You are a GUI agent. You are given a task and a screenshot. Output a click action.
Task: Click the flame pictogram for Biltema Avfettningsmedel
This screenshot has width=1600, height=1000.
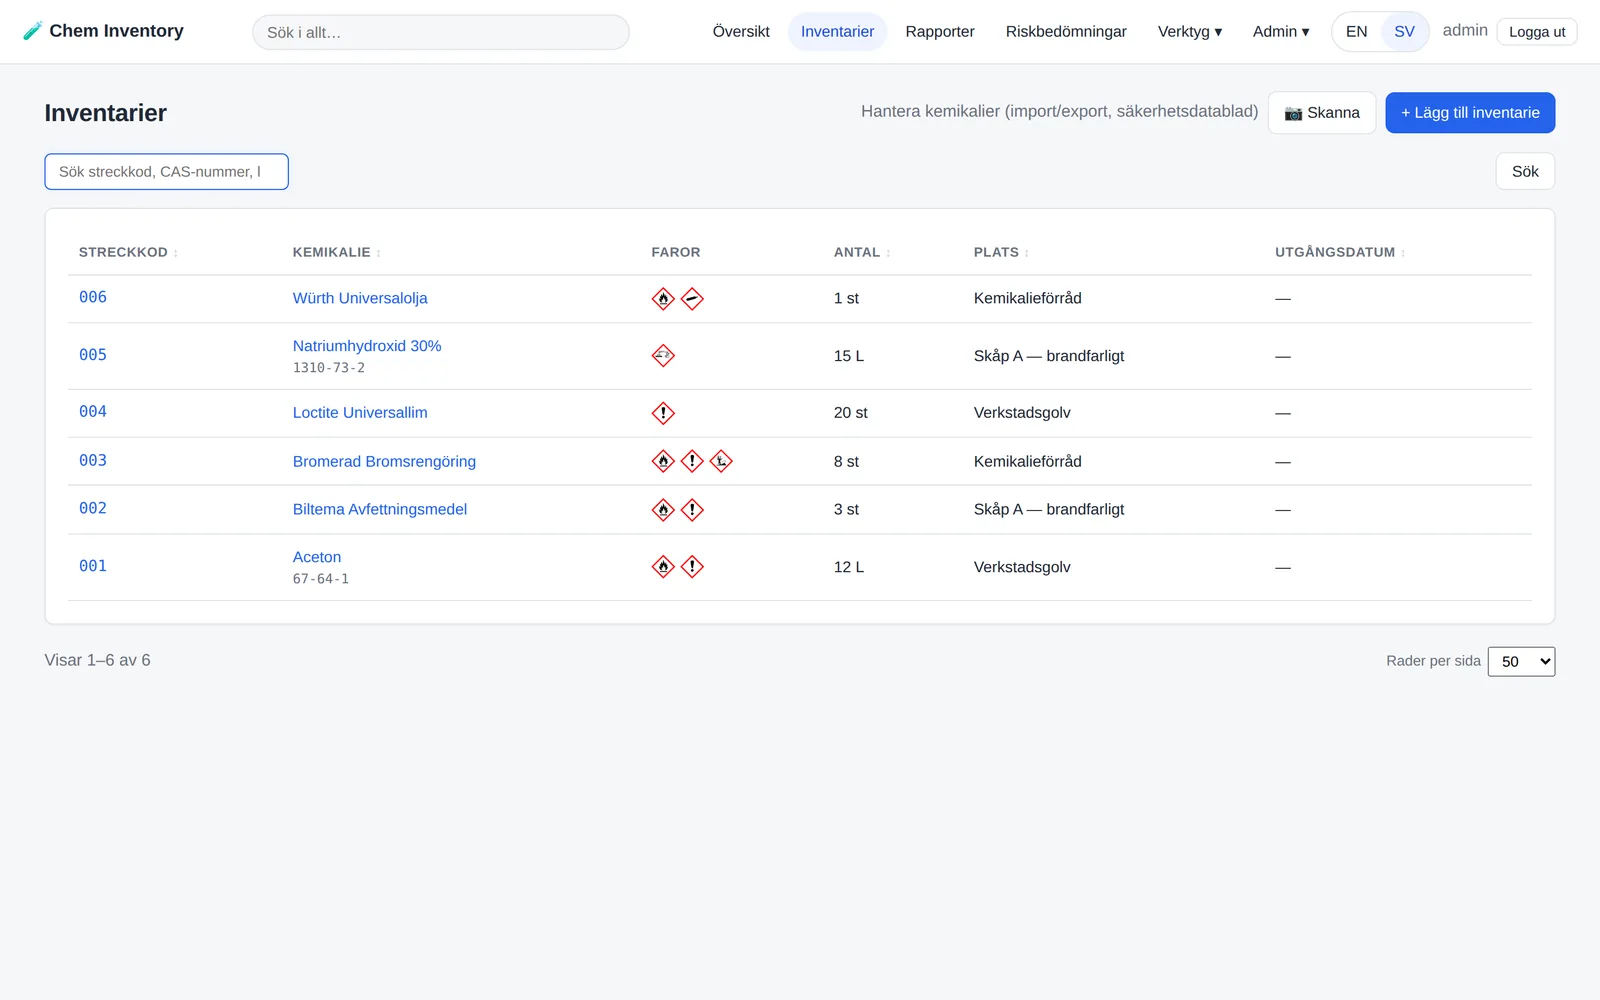tap(663, 510)
